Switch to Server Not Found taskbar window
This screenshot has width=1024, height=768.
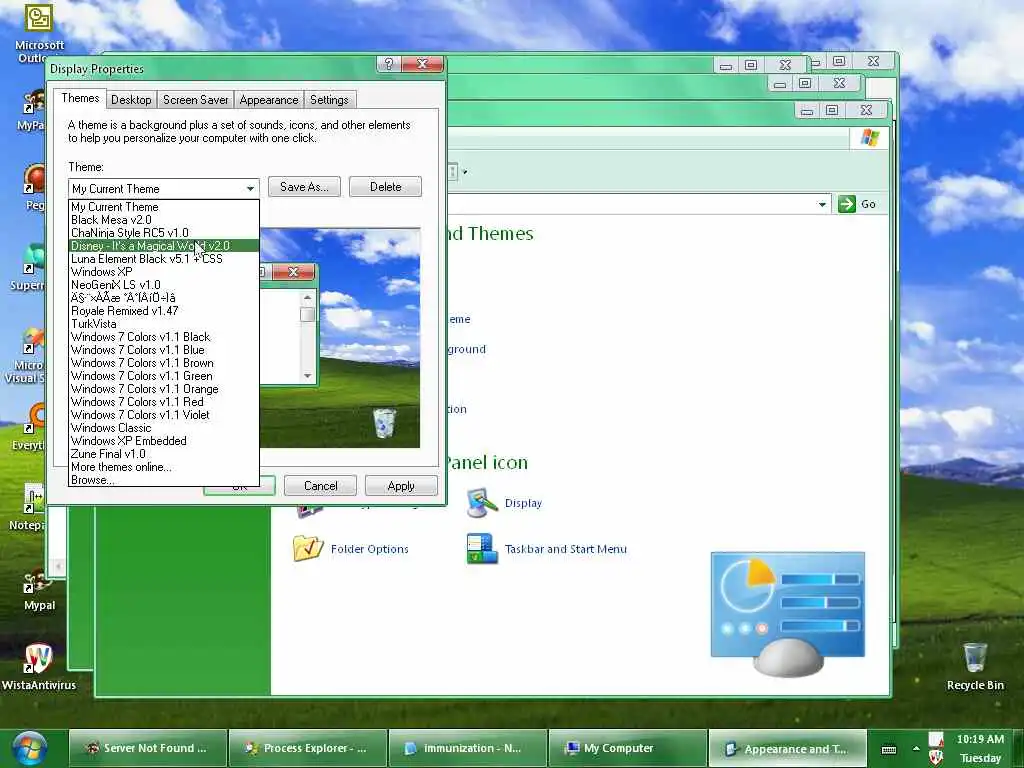tap(148, 748)
